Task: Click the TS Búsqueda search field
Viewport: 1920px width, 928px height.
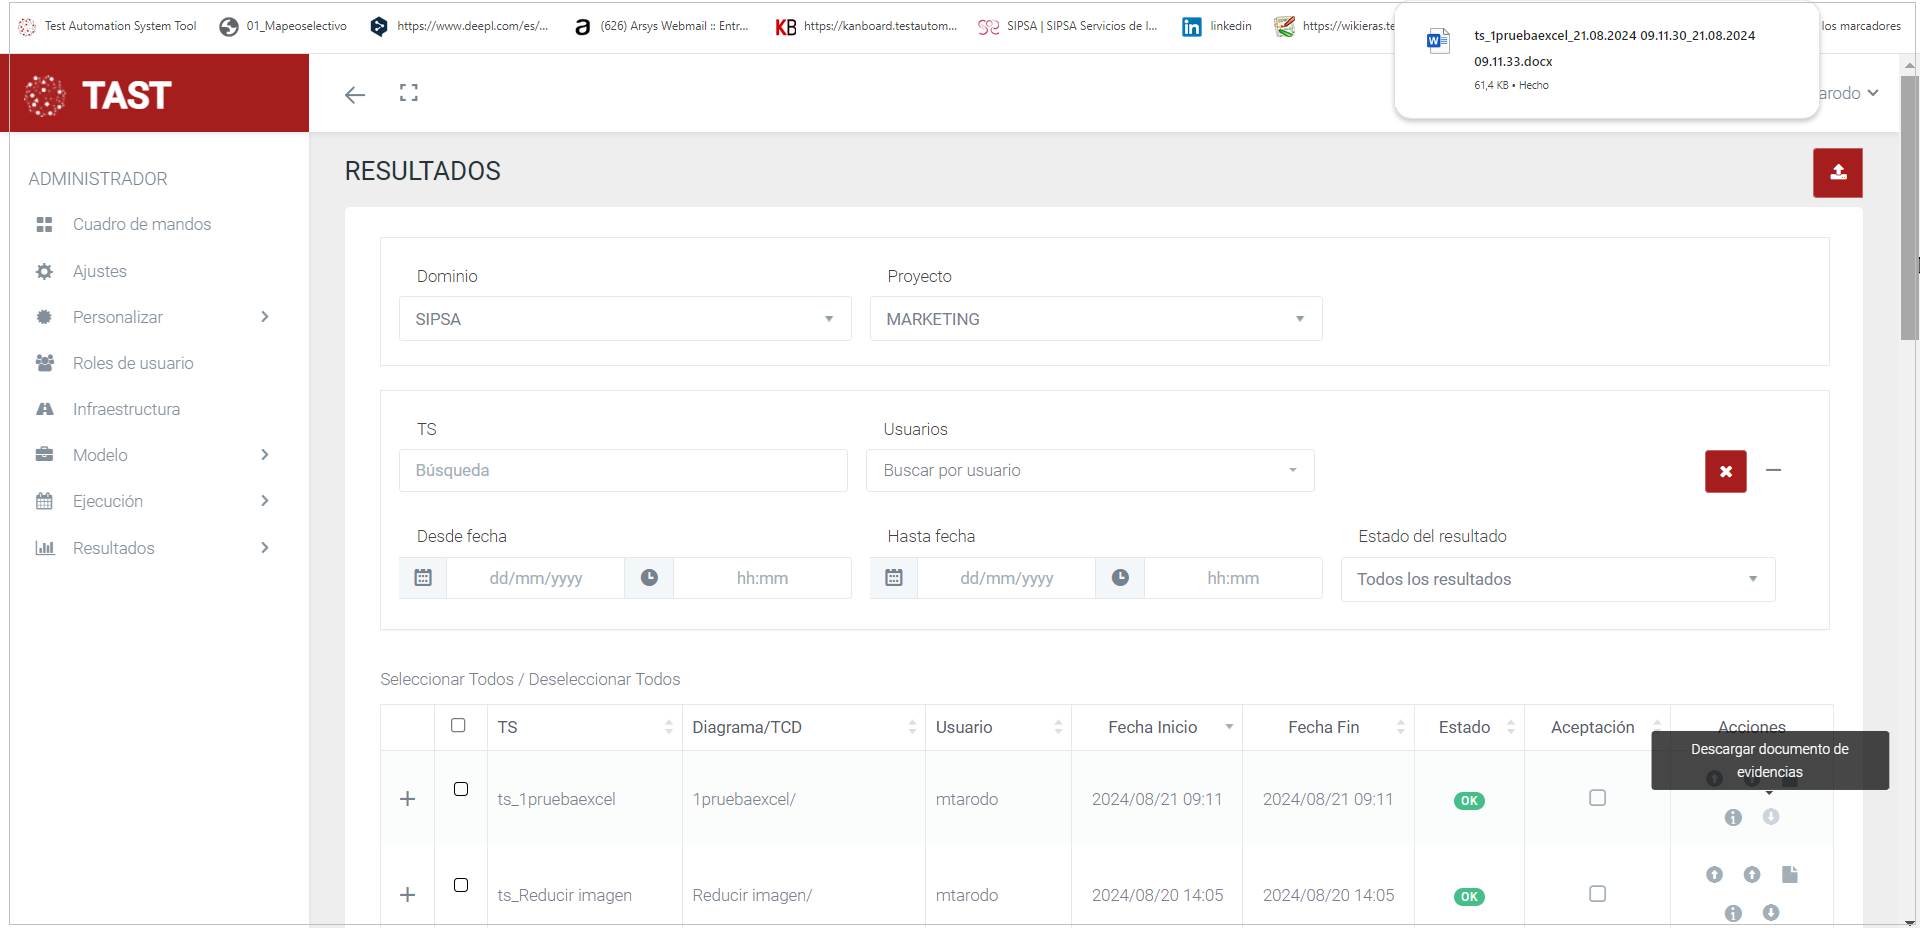Action: 623,471
